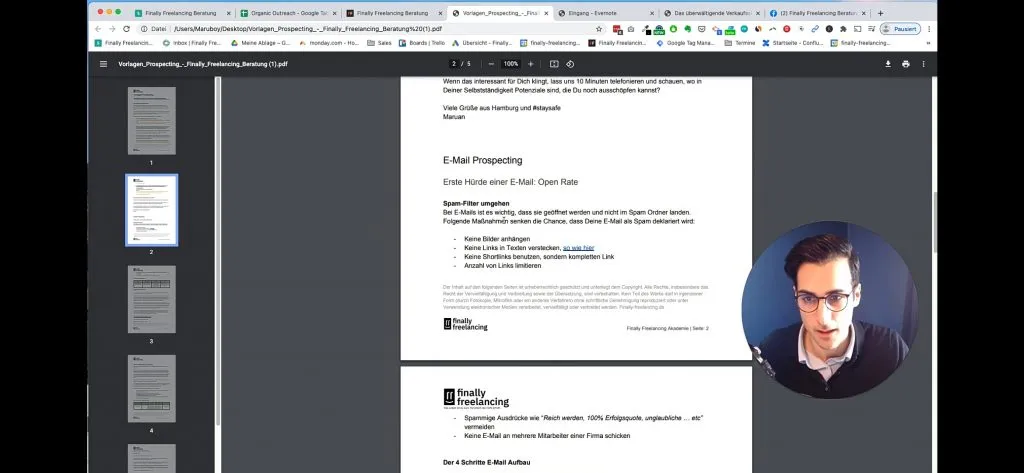Click the file info icon in address bar
The width and height of the screenshot is (1024, 473).
coord(144,29)
